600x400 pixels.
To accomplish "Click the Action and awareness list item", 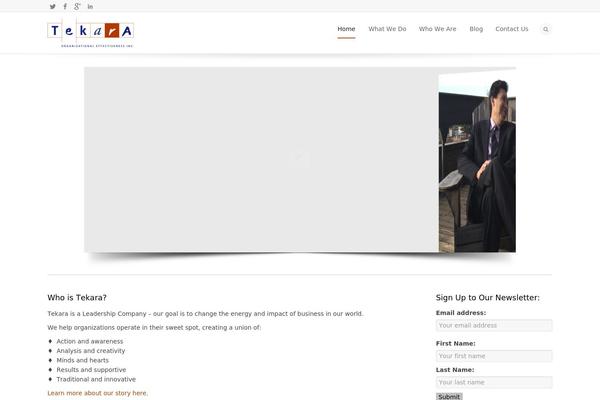I will [90, 341].
